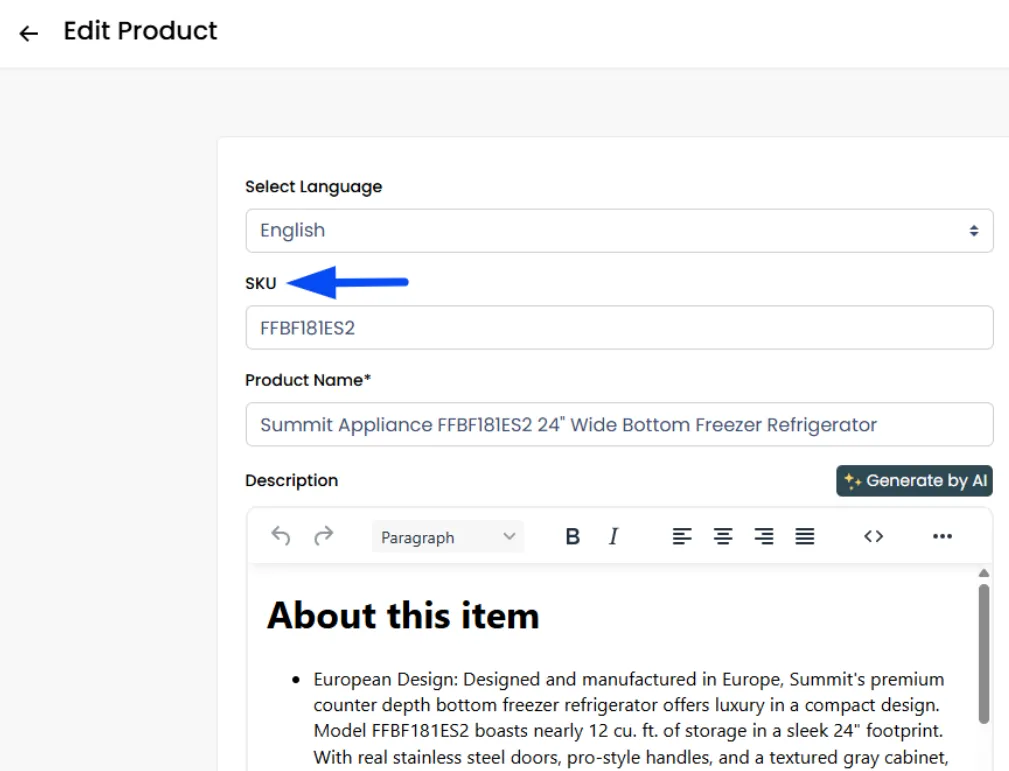
Task: Undo the last edit in editor
Action: [x=281, y=536]
